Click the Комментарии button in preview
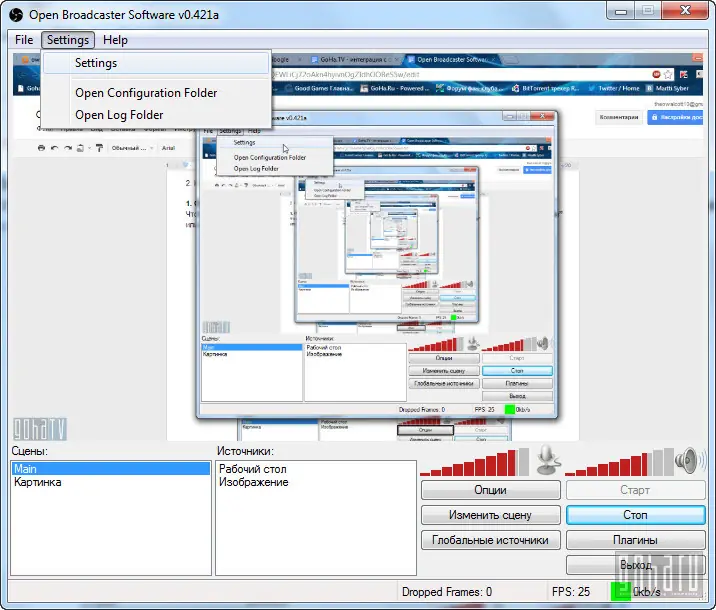The height and width of the screenshot is (610, 716). click(619, 117)
